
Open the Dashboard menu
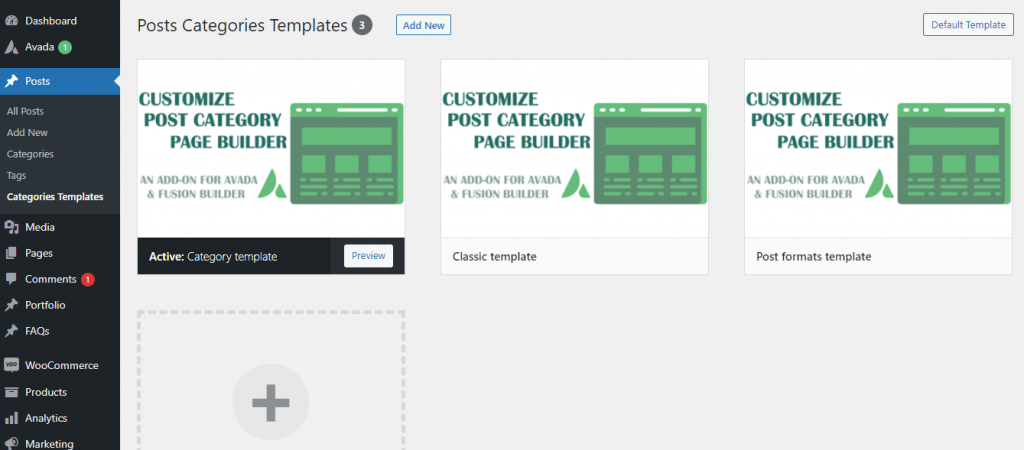coord(51,21)
